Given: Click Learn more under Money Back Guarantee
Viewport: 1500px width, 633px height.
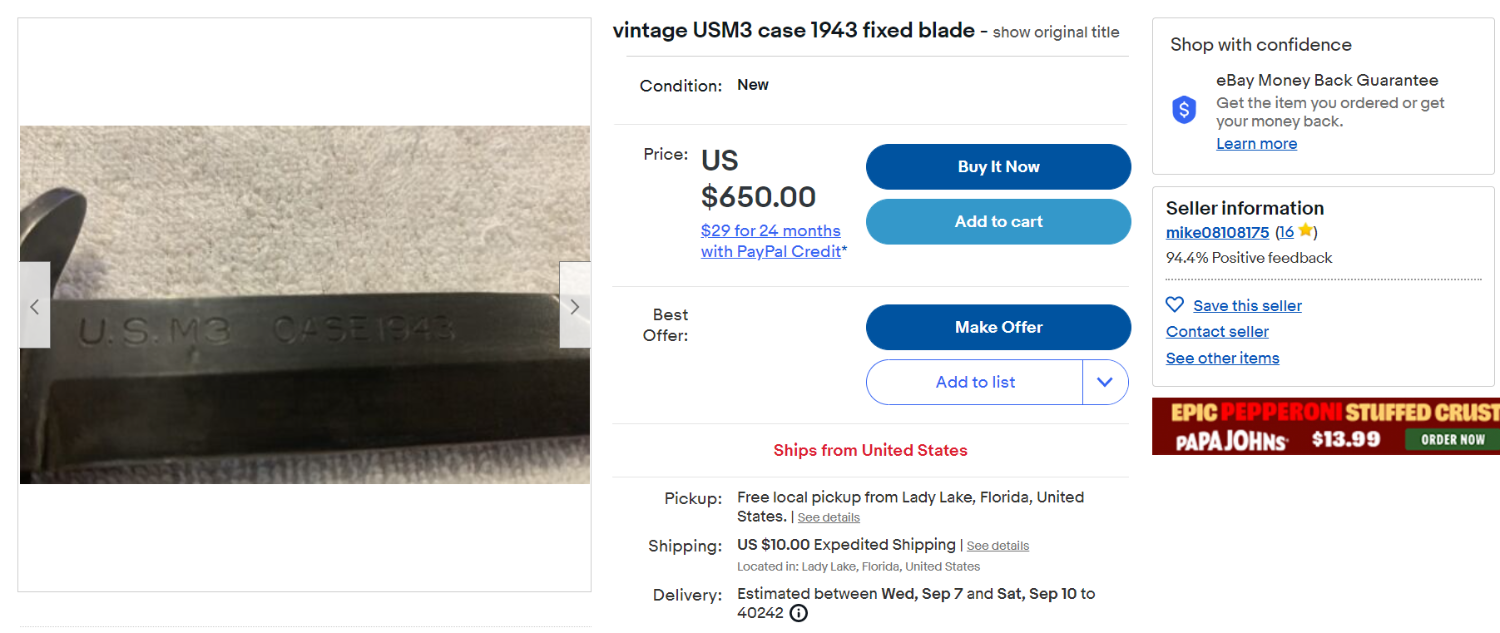Looking at the screenshot, I should point(1256,143).
